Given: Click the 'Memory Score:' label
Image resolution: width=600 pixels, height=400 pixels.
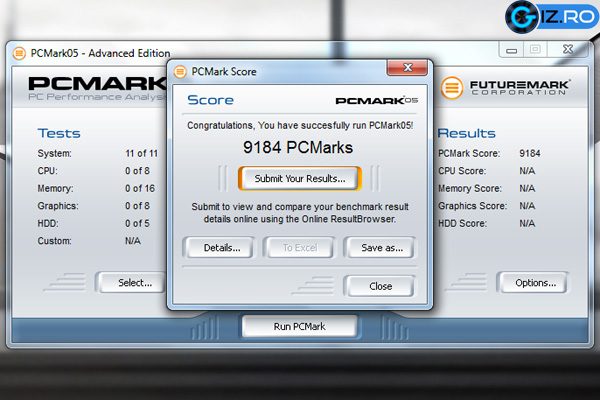Looking at the screenshot, I should point(470,188).
